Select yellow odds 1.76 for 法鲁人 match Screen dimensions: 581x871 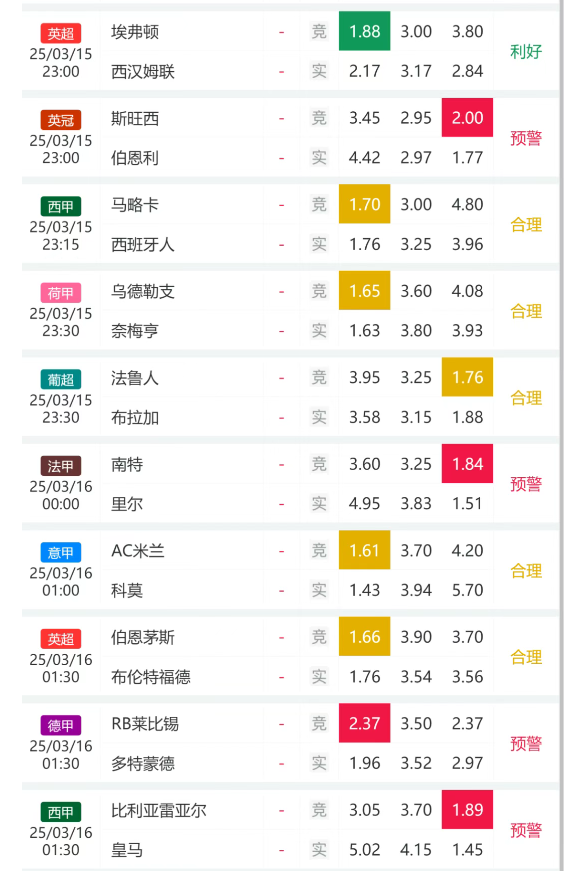(x=467, y=377)
